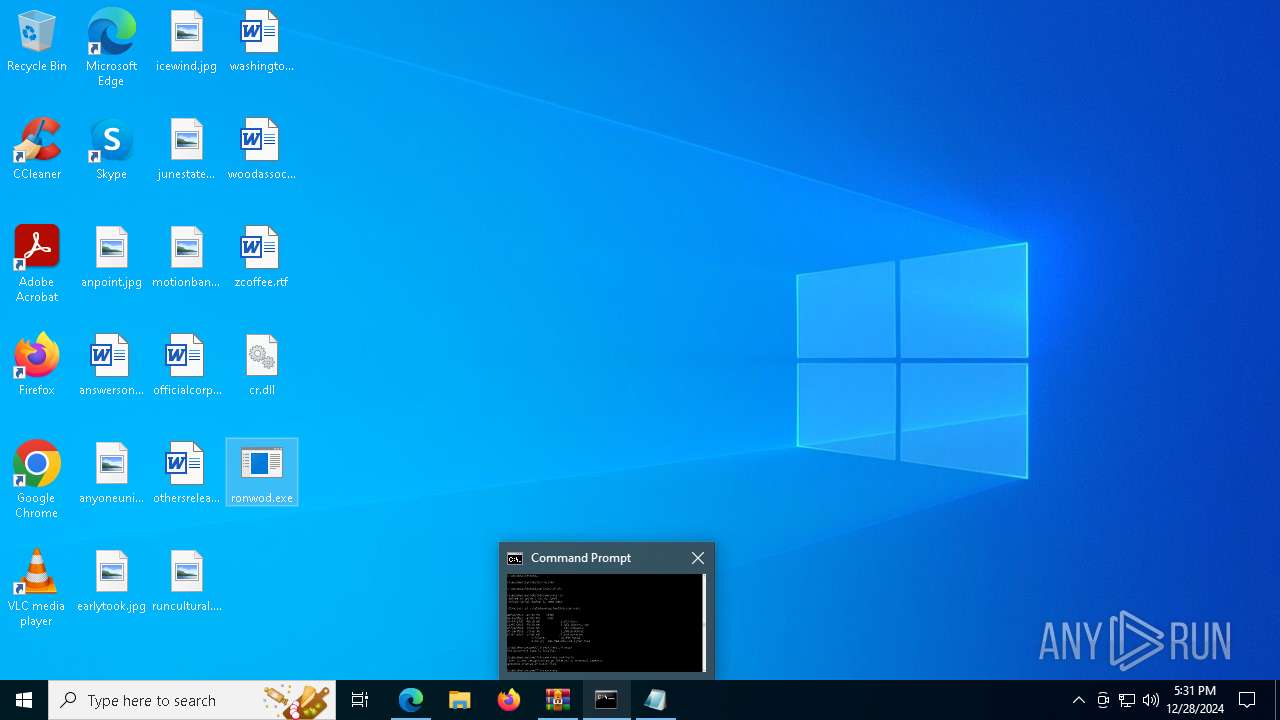This screenshot has height=720, width=1280.
Task: Select the runcultural... image file
Action: pyautogui.click(x=186, y=582)
